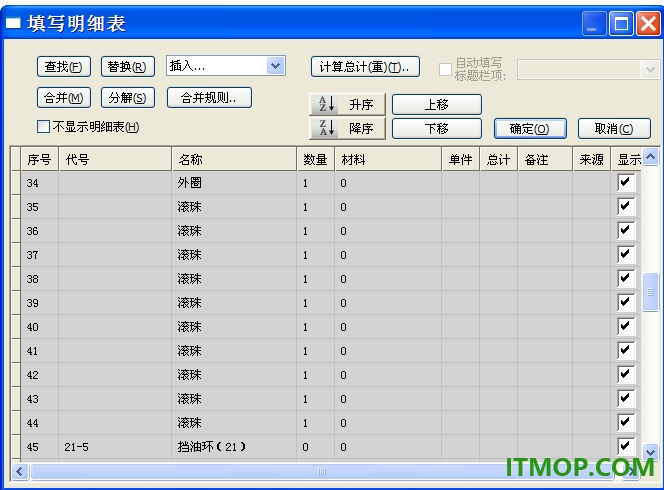The width and height of the screenshot is (664, 490).
Task: Click quantity cell of row 45
Action: pos(315,447)
